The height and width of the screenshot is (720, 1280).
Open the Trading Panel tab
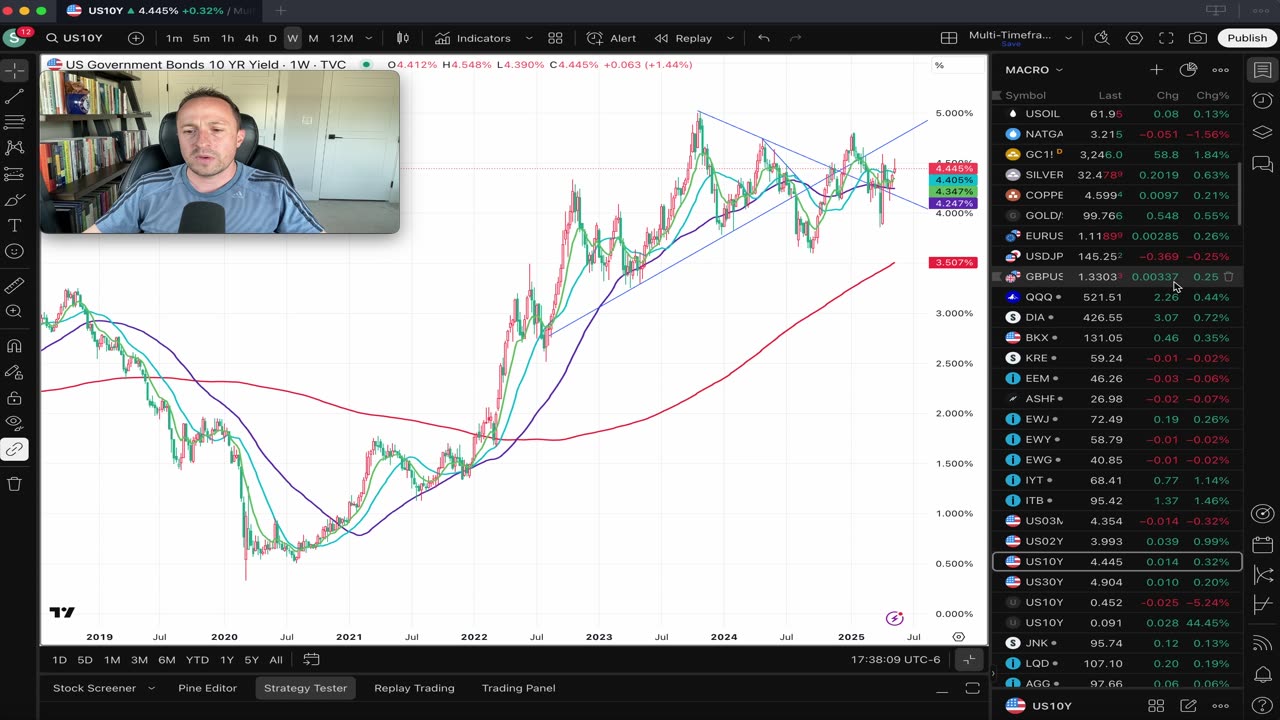pyautogui.click(x=518, y=688)
